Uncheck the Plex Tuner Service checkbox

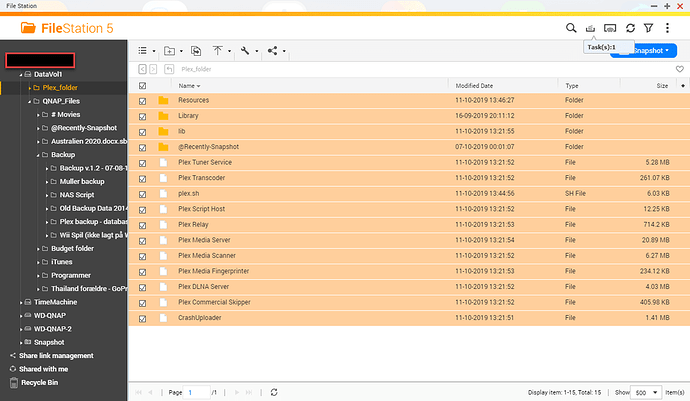[x=143, y=163]
